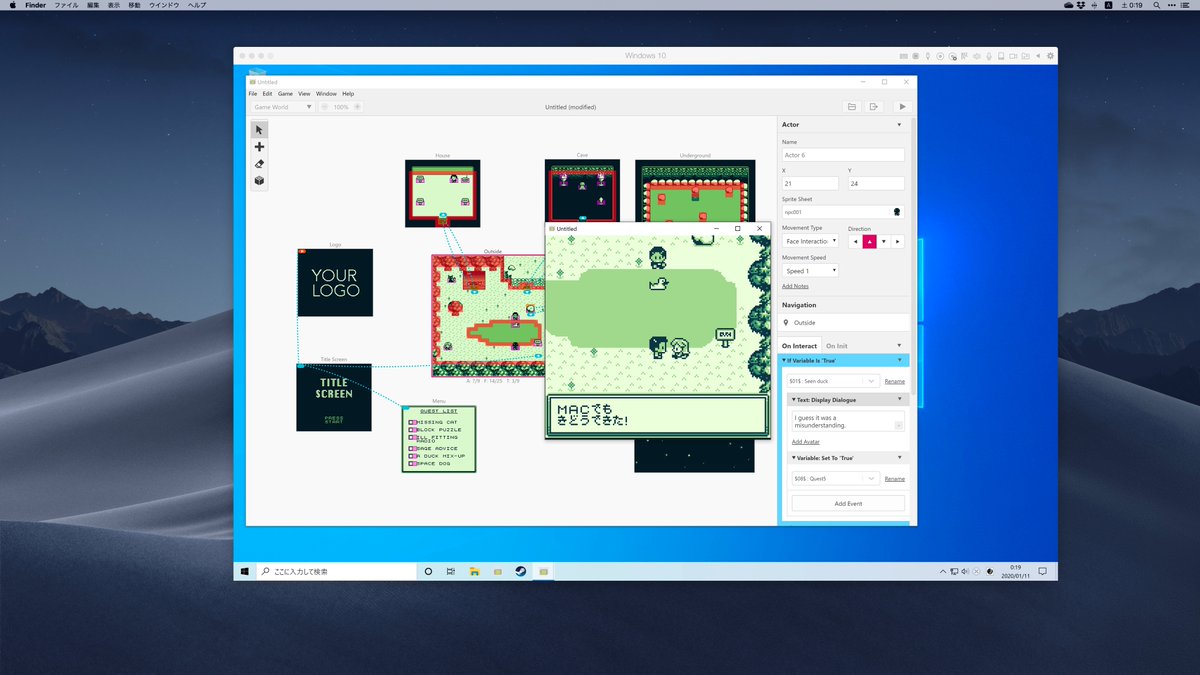Open the View menu
Image resolution: width=1200 pixels, height=675 pixels.
tap(304, 94)
